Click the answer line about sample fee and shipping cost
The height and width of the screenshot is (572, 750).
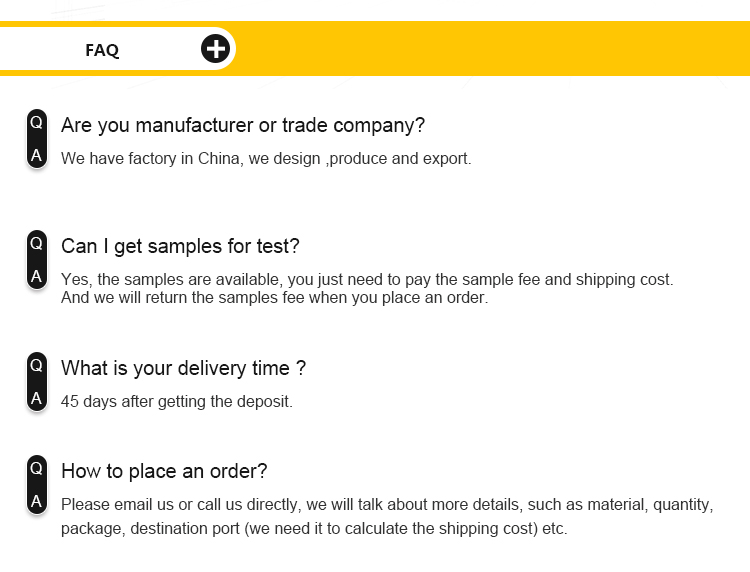coord(367,280)
